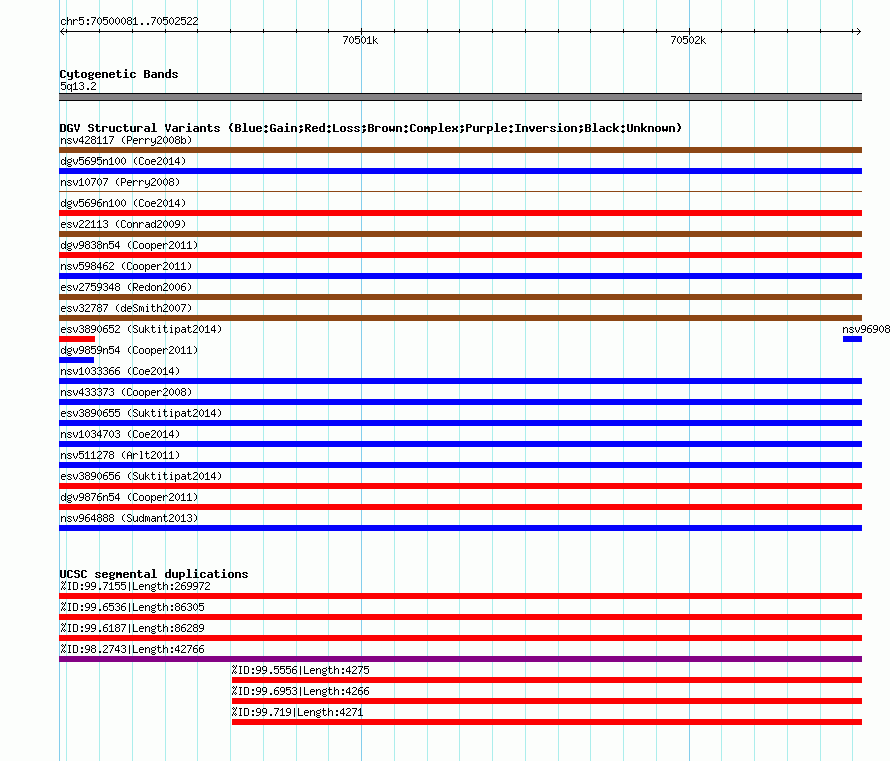The image size is (890, 761).
Task: Select esv2759348 (Redon2006) label
Action: click(126, 287)
